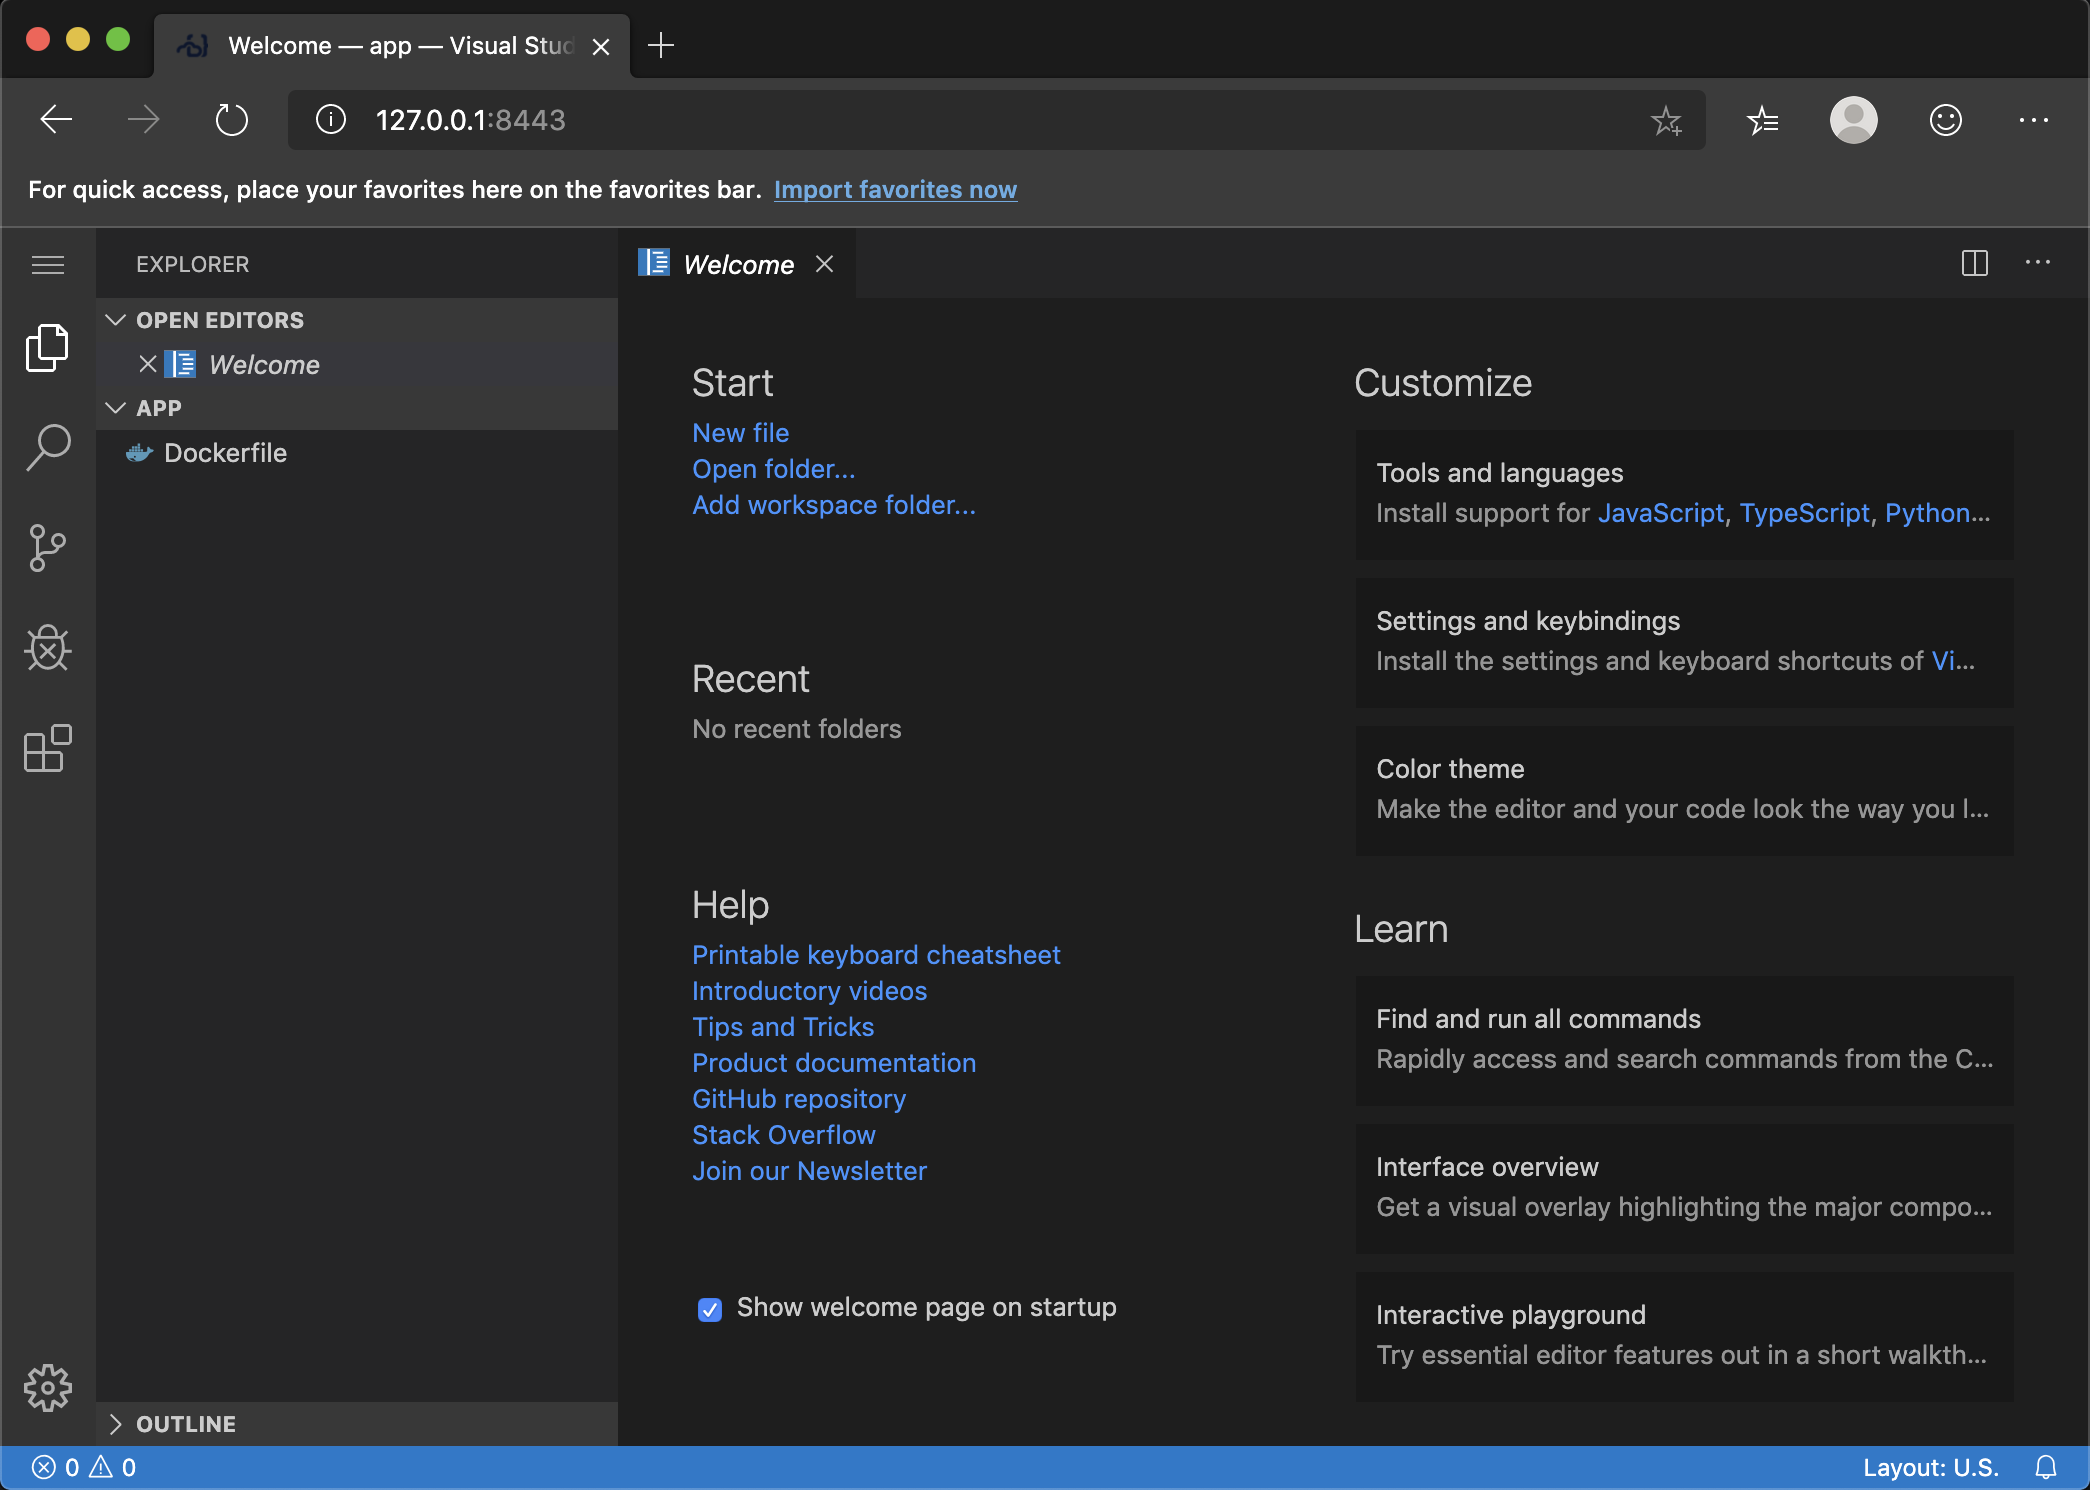The image size is (2090, 1490).
Task: Open the Search view icon
Action: [x=48, y=447]
